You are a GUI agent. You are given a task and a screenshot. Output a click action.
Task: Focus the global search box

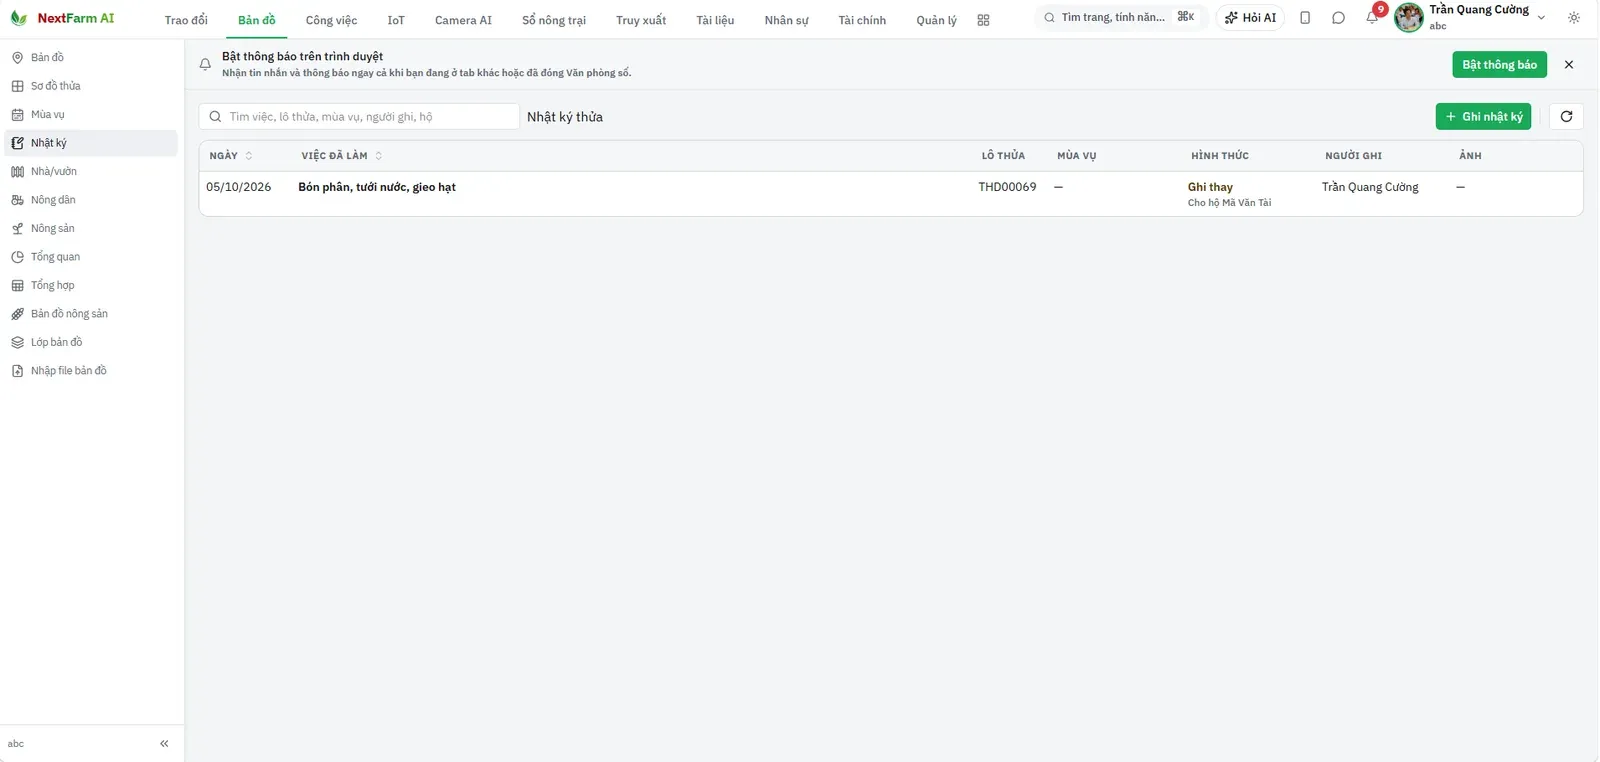pyautogui.click(x=1120, y=18)
